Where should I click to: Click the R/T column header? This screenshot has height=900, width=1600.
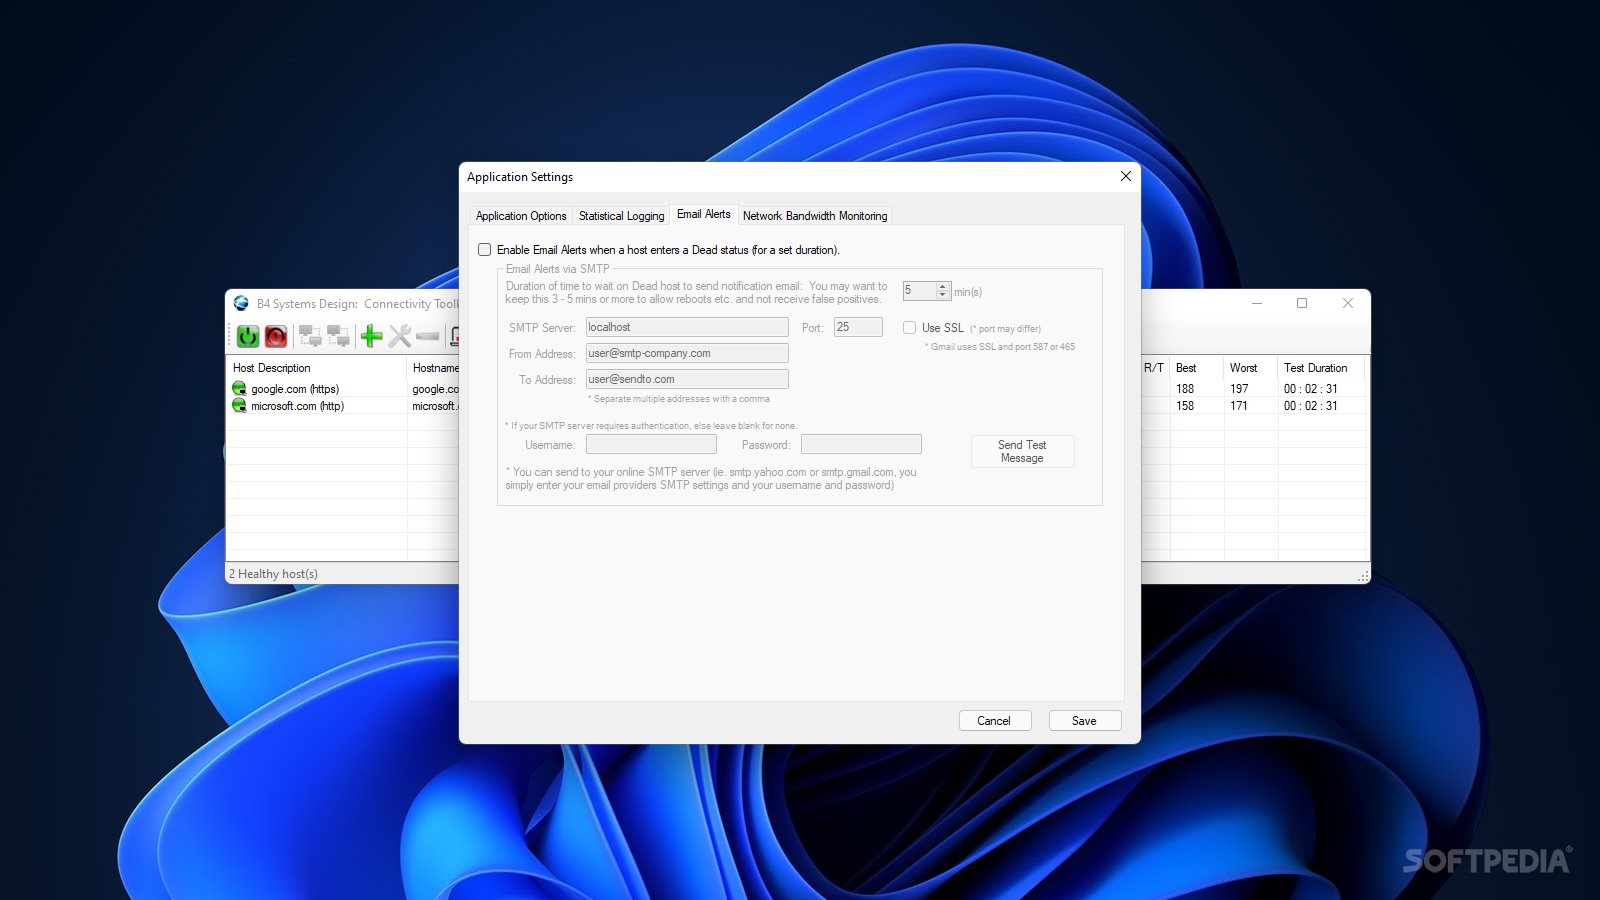(x=1155, y=368)
